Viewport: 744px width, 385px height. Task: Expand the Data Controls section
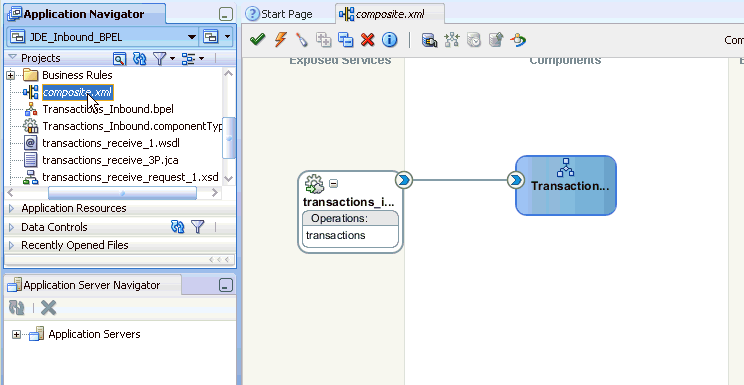(x=12, y=227)
